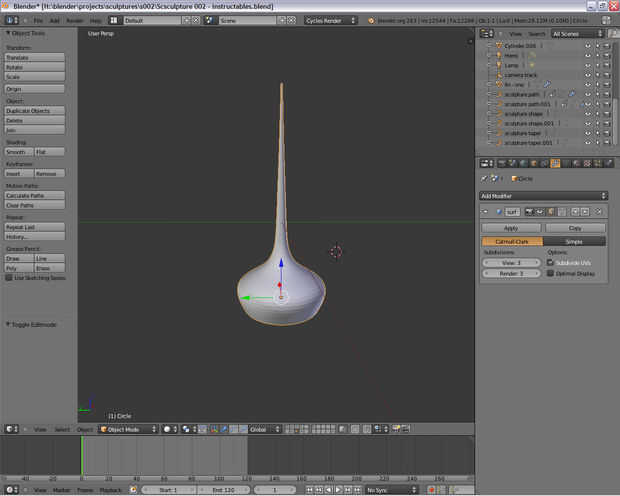Select sculpture shape.001 in outliner

[x=529, y=123]
